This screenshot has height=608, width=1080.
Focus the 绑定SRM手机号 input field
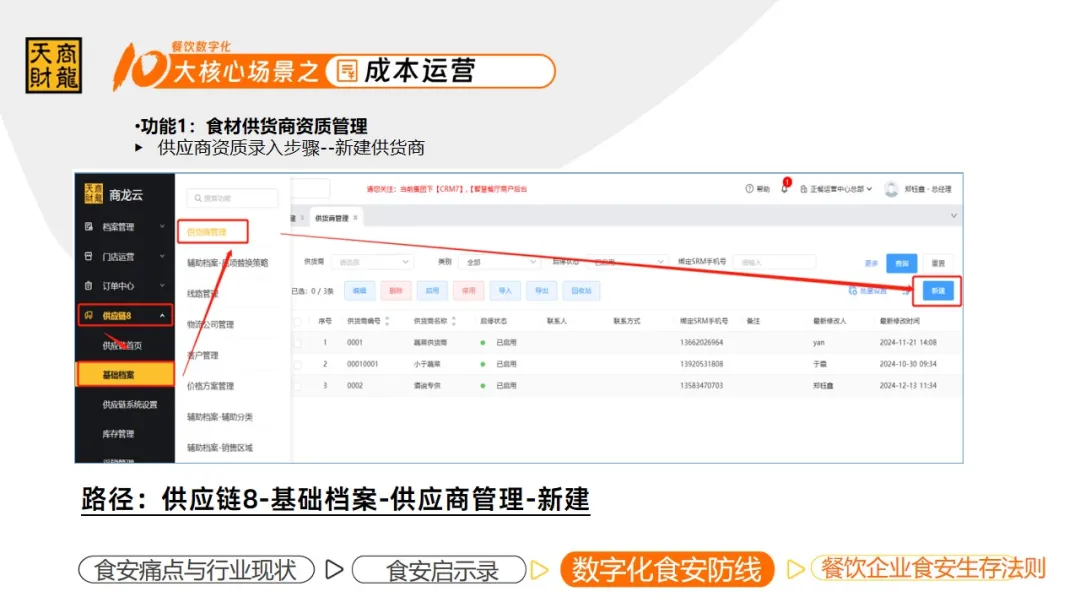click(x=774, y=262)
